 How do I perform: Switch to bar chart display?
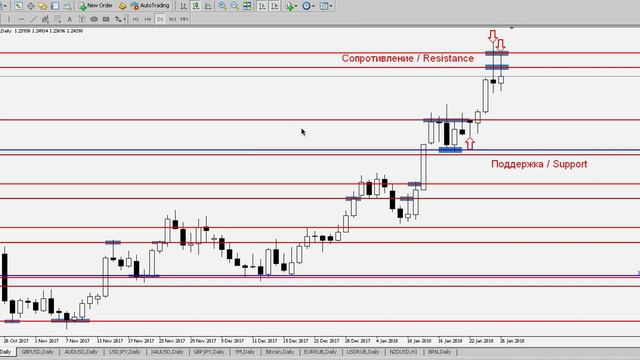coord(184,6)
